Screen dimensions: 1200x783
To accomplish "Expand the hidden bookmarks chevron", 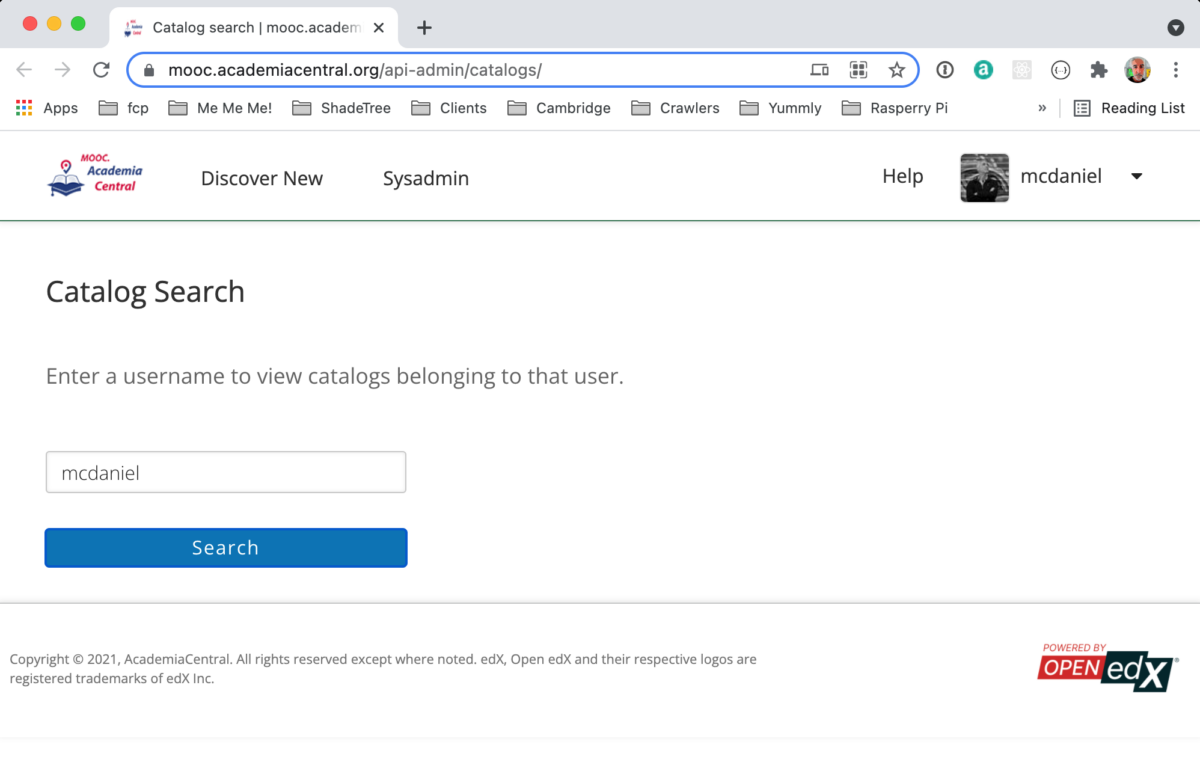I will pyautogui.click(x=1042, y=108).
